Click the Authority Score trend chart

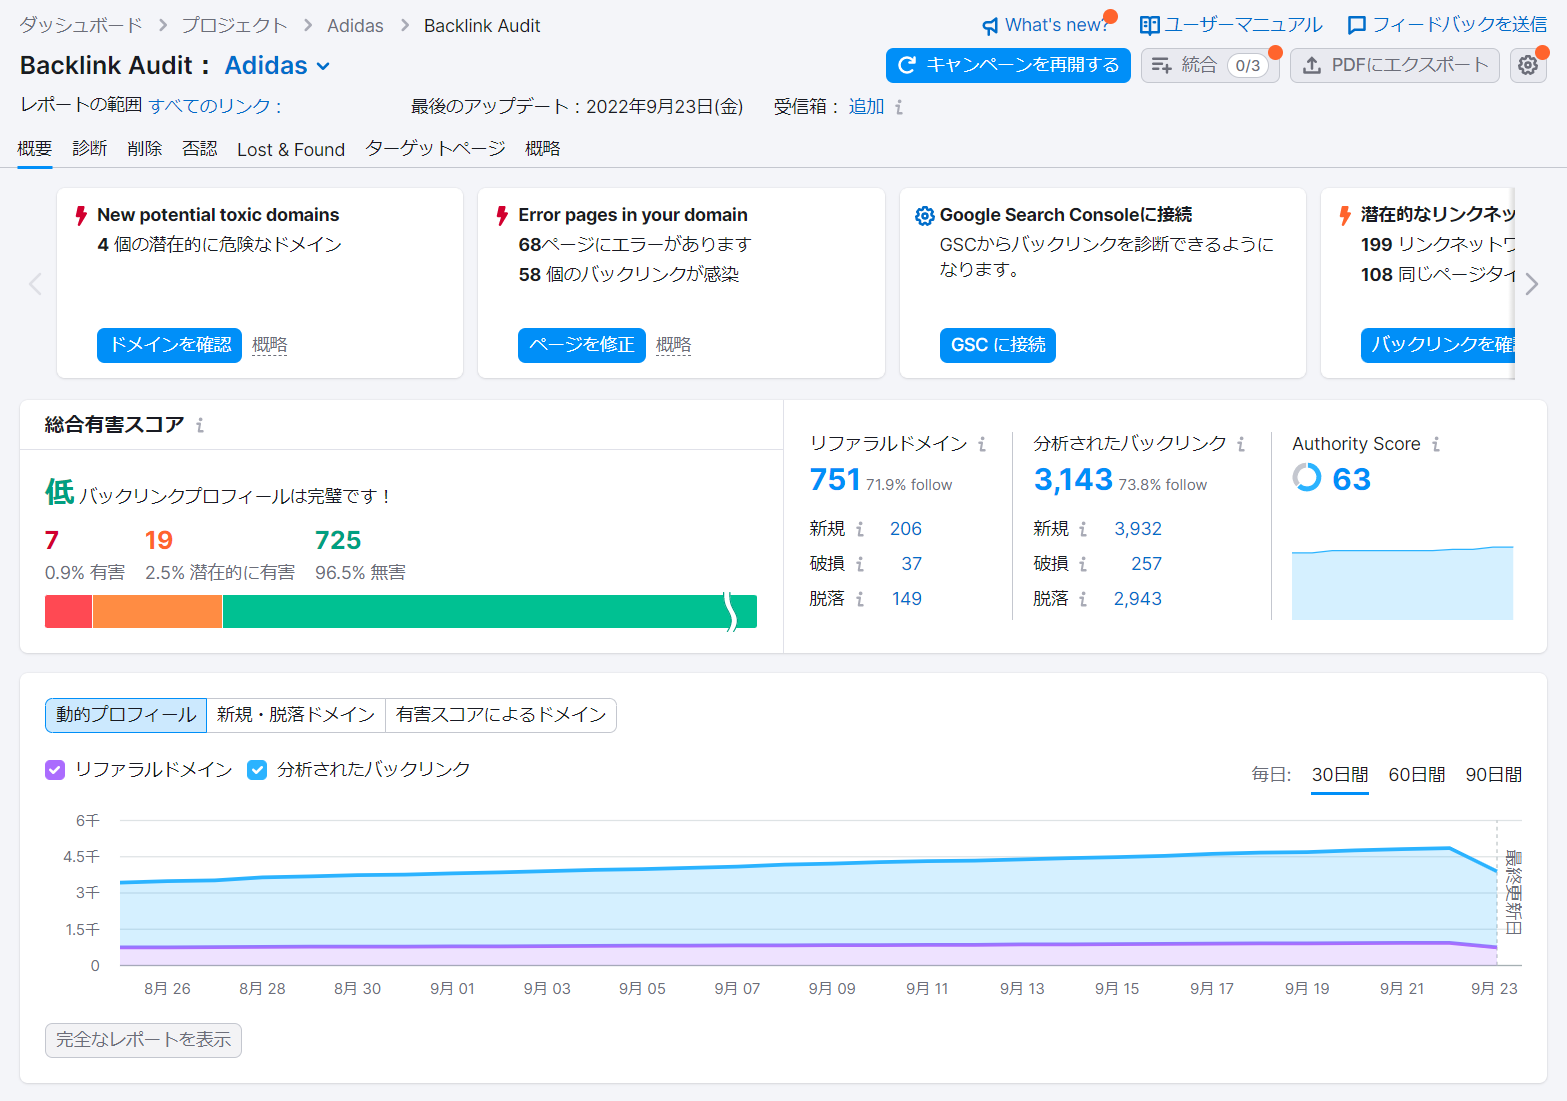1402,583
